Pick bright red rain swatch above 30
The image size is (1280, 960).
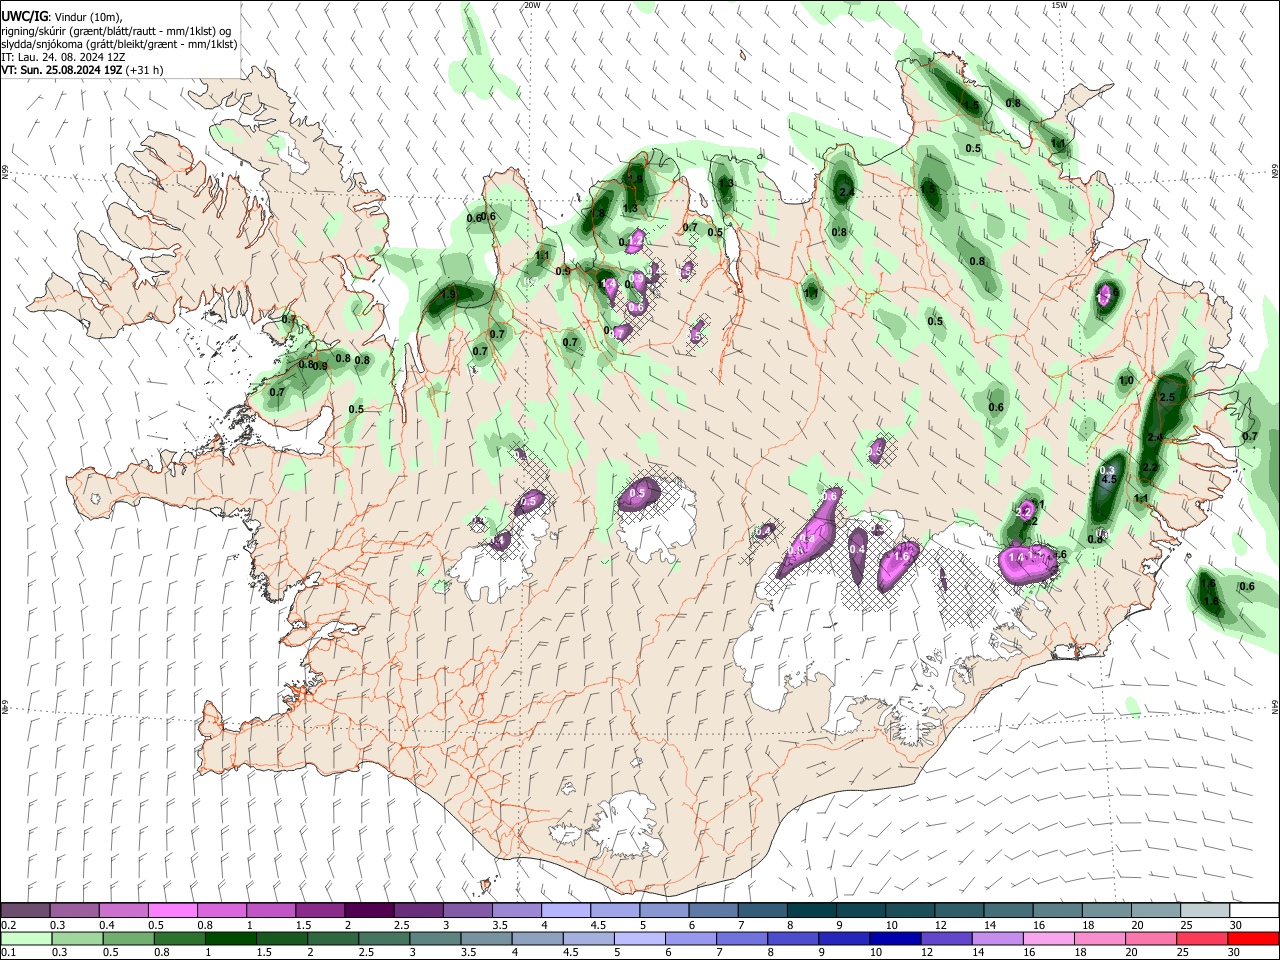click(1255, 938)
